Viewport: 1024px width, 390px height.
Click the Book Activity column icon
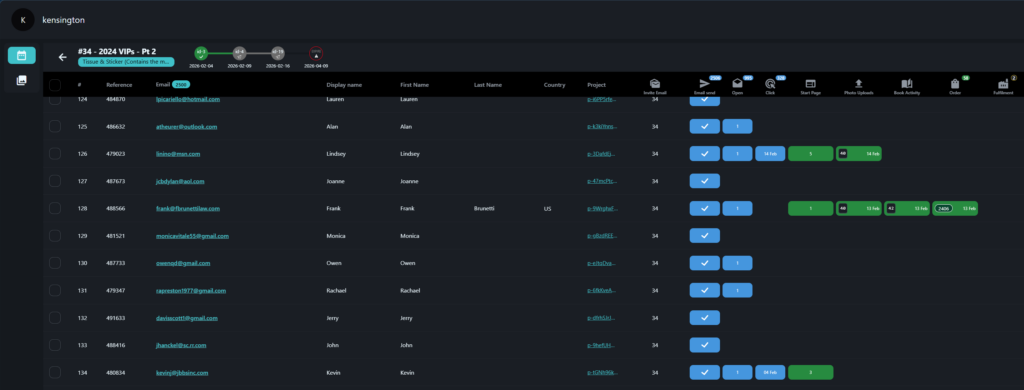[x=906, y=84]
